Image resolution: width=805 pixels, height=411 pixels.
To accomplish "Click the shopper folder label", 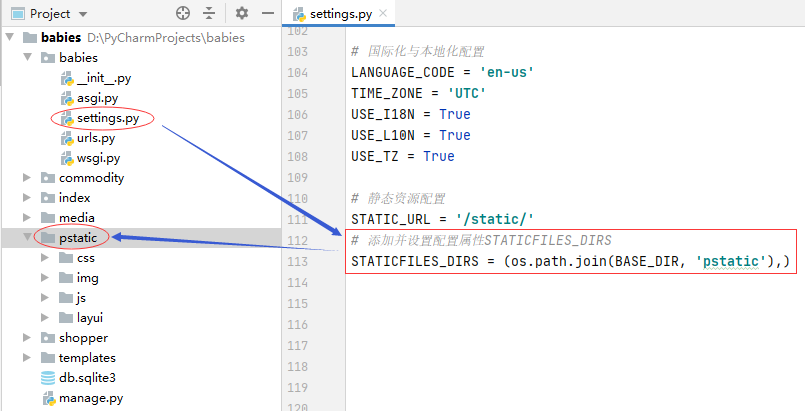I will coord(83,338).
